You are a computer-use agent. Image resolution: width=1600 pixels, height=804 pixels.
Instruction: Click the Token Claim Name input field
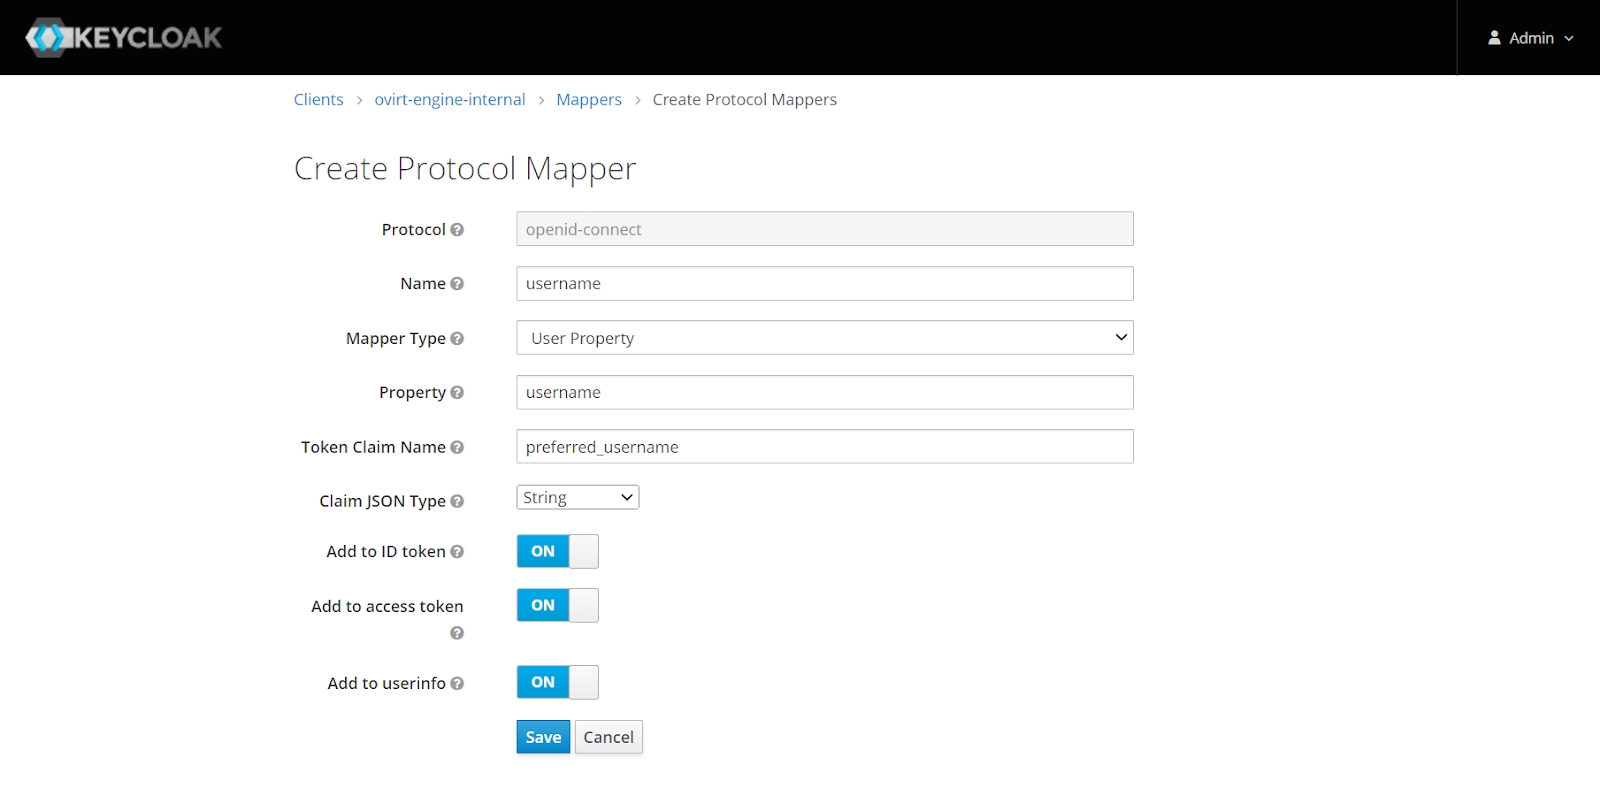824,447
